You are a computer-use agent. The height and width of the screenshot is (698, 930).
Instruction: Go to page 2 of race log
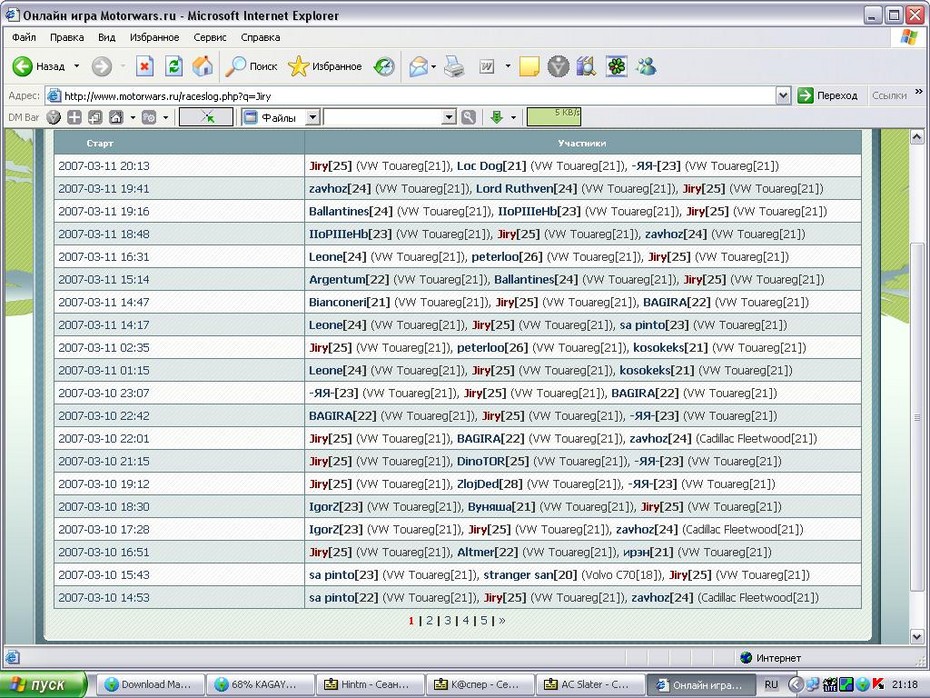[x=429, y=620]
